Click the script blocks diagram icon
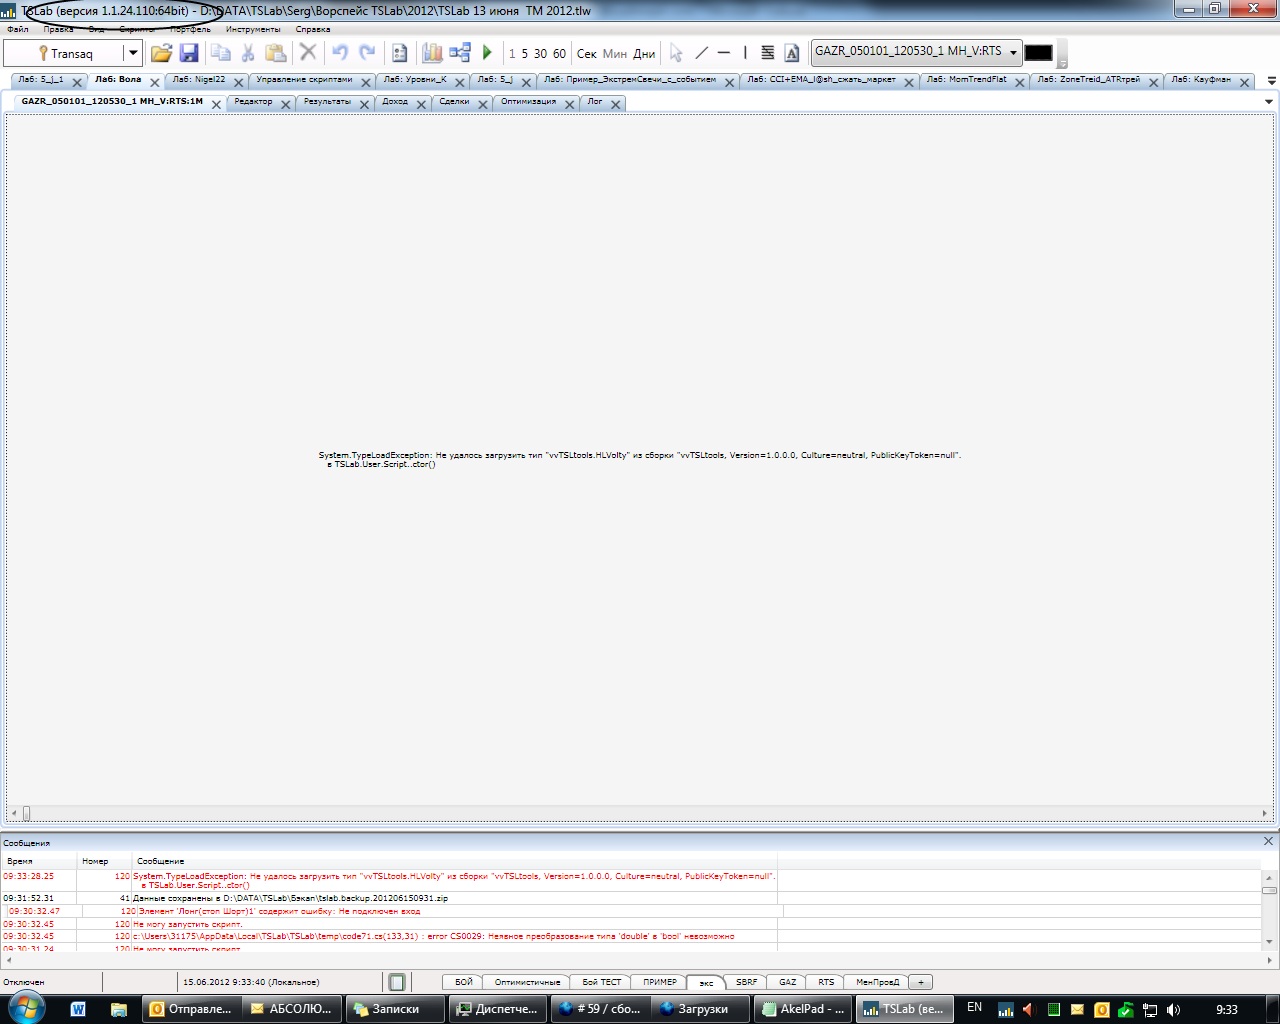Screen dimensions: 1280x1024 [460, 53]
